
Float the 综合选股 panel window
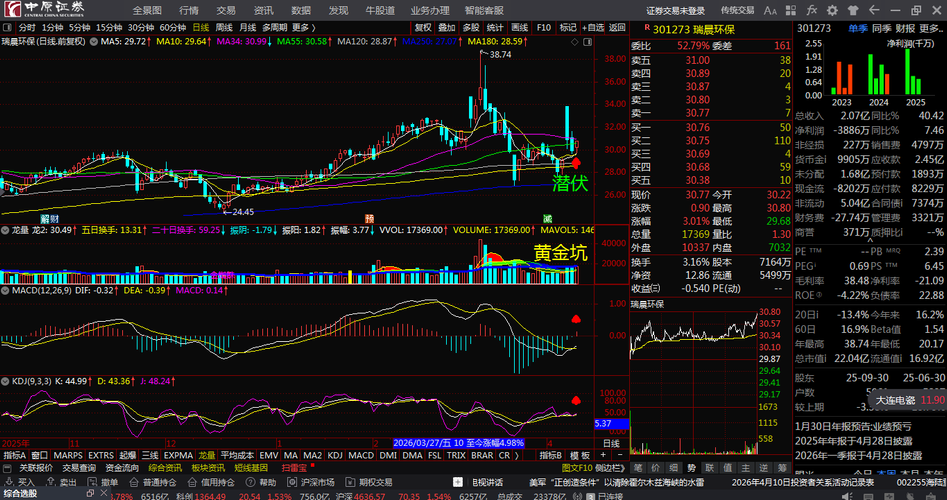tap(91, 493)
